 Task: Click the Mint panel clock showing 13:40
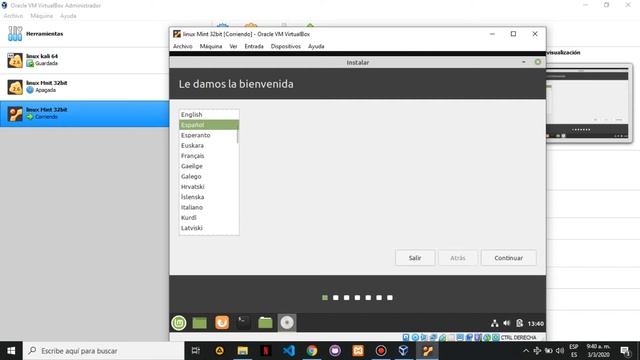click(536, 324)
